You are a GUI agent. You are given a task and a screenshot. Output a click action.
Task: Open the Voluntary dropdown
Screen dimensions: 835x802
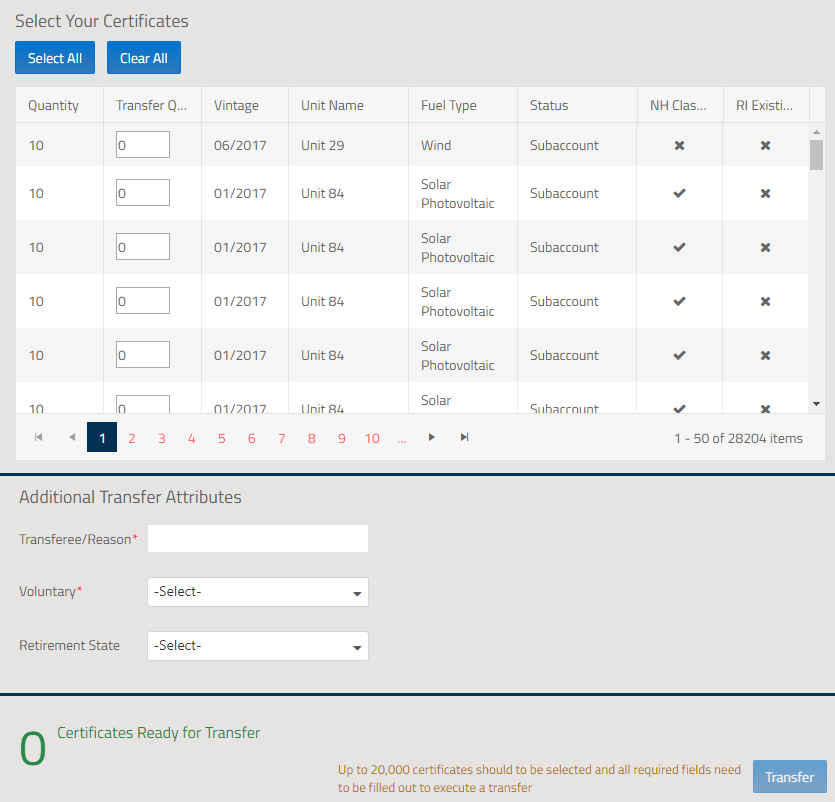pos(257,592)
